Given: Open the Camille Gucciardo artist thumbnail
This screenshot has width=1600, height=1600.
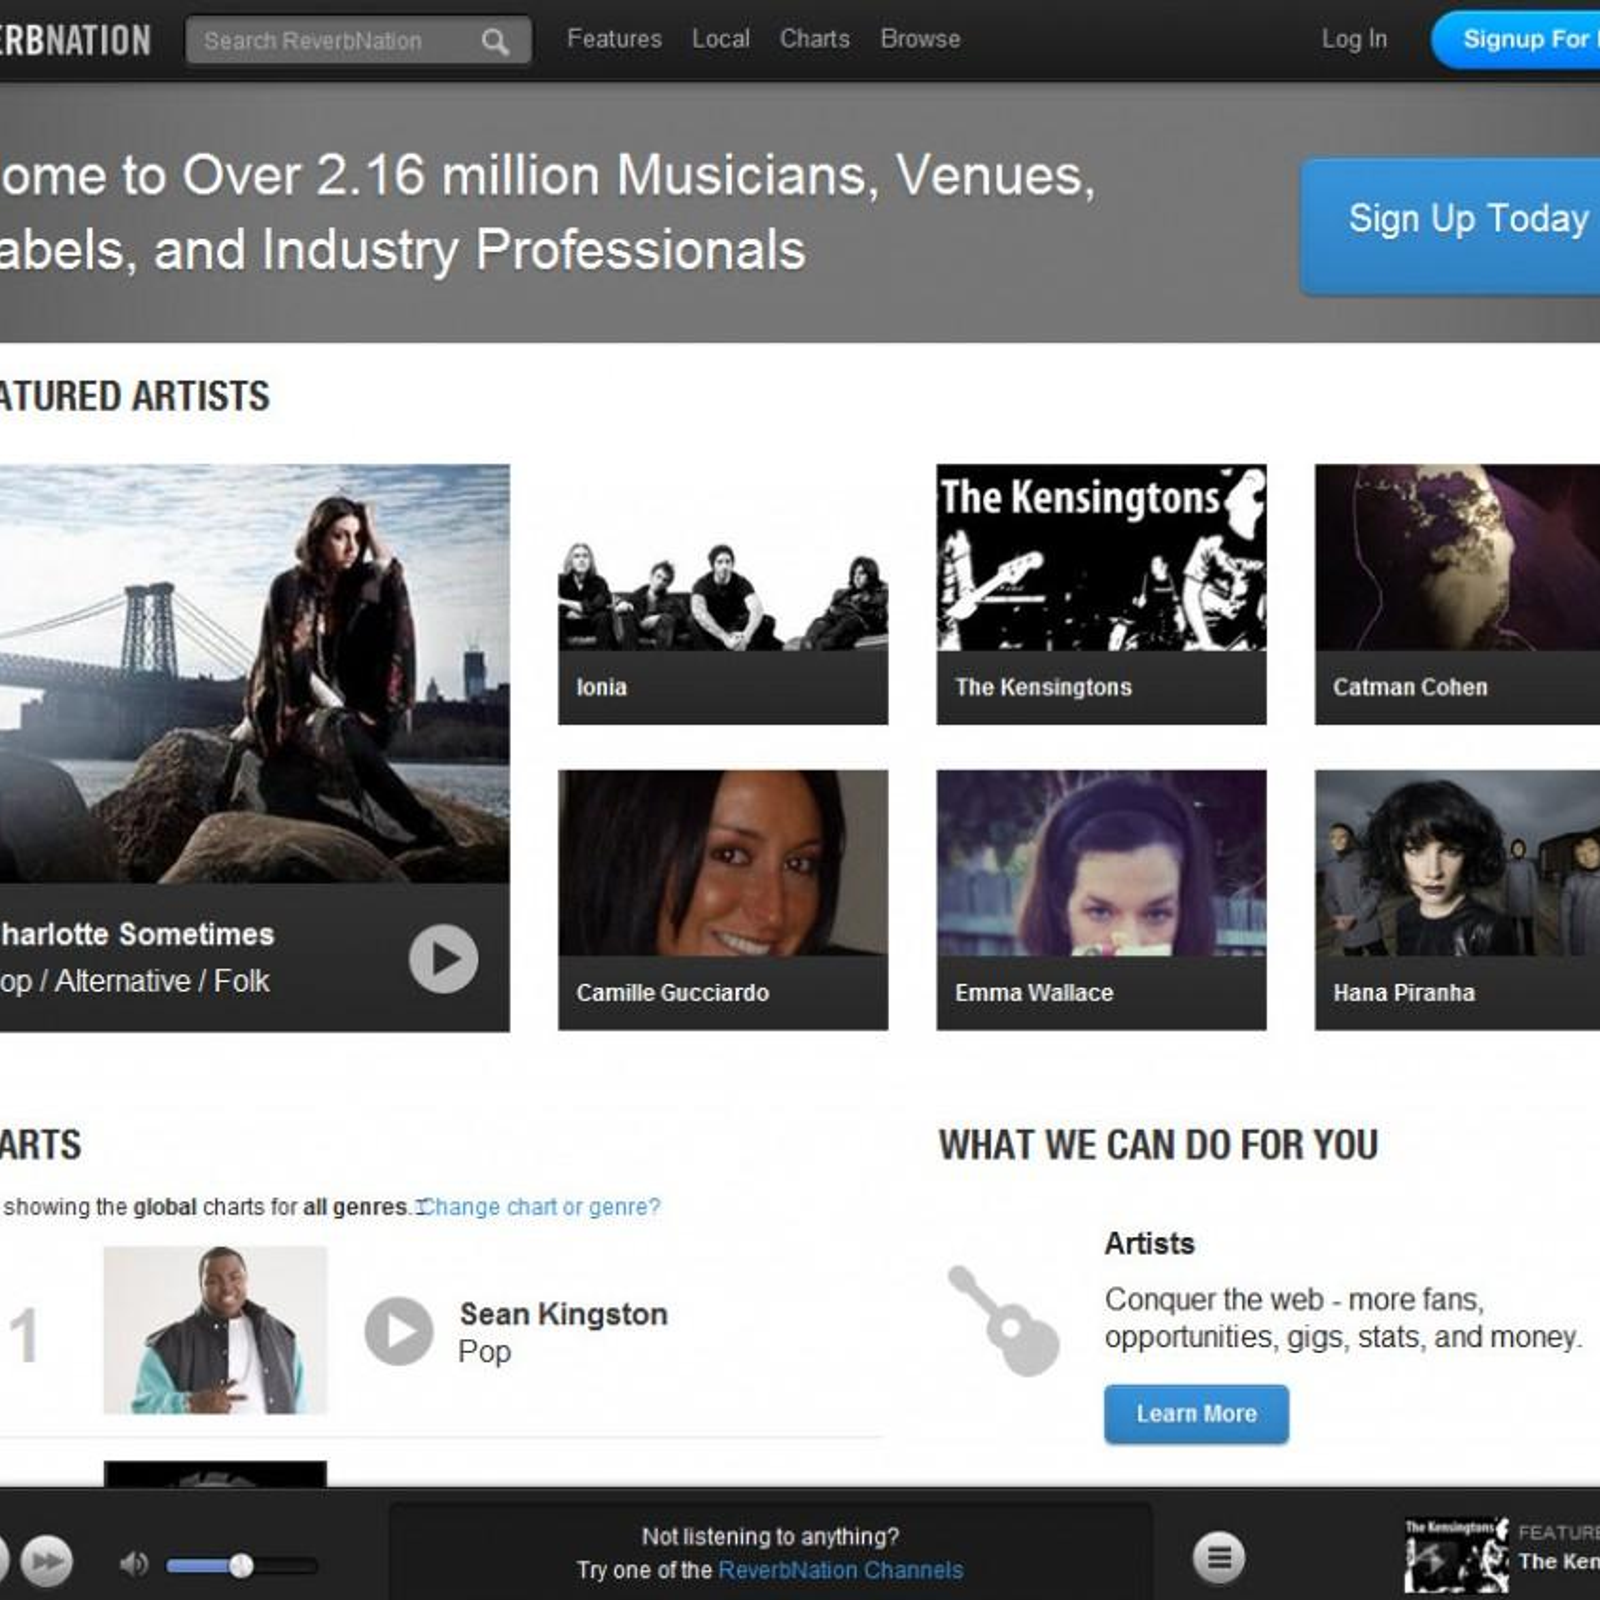Looking at the screenshot, I should coord(723,863).
